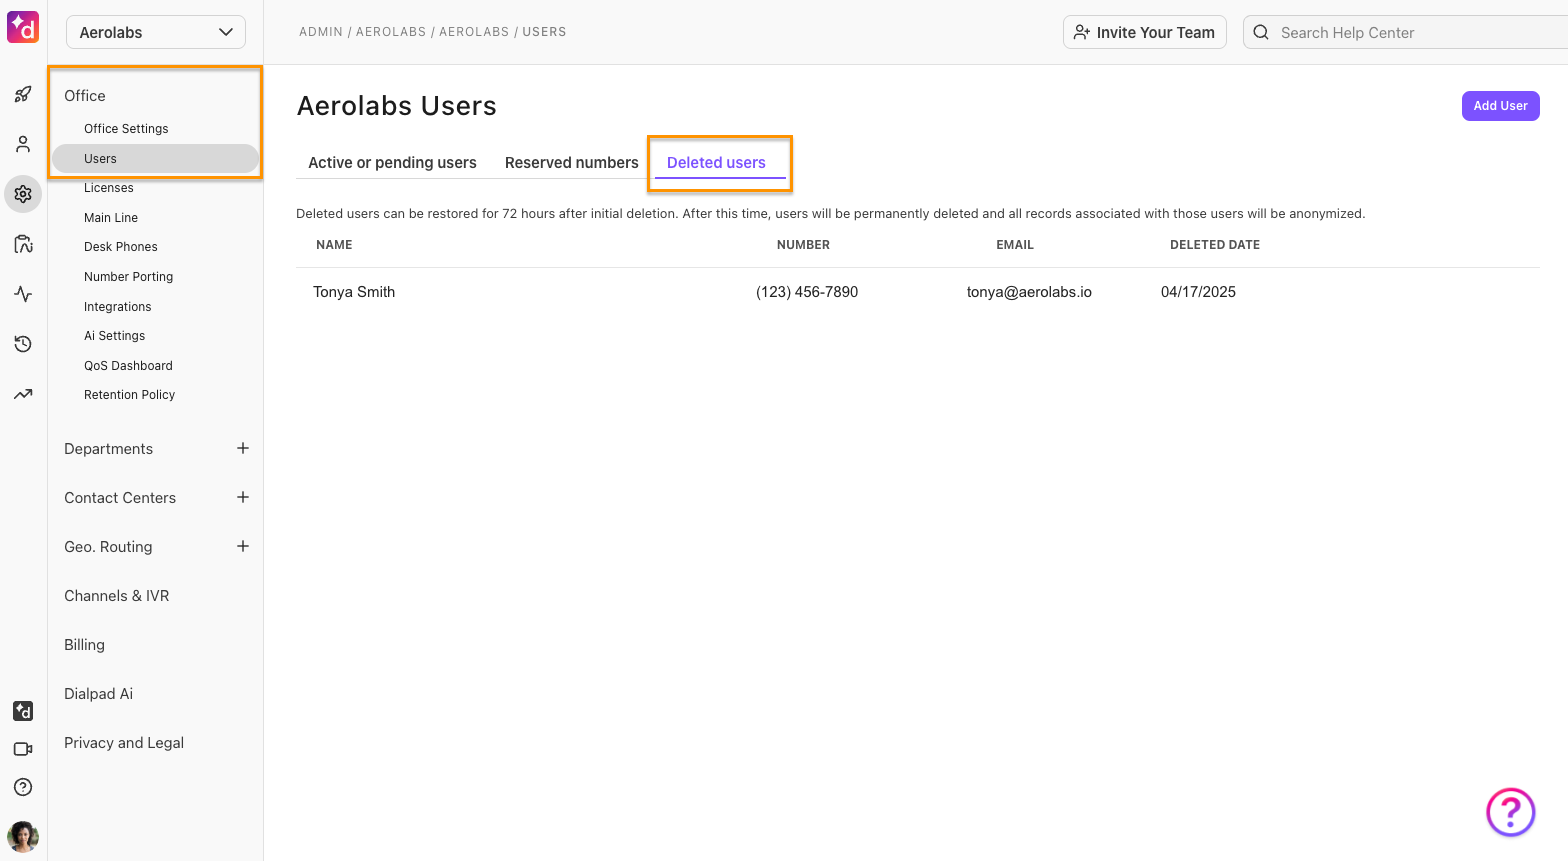Expand Departments with the plus icon
This screenshot has width=1568, height=861.
243,448
